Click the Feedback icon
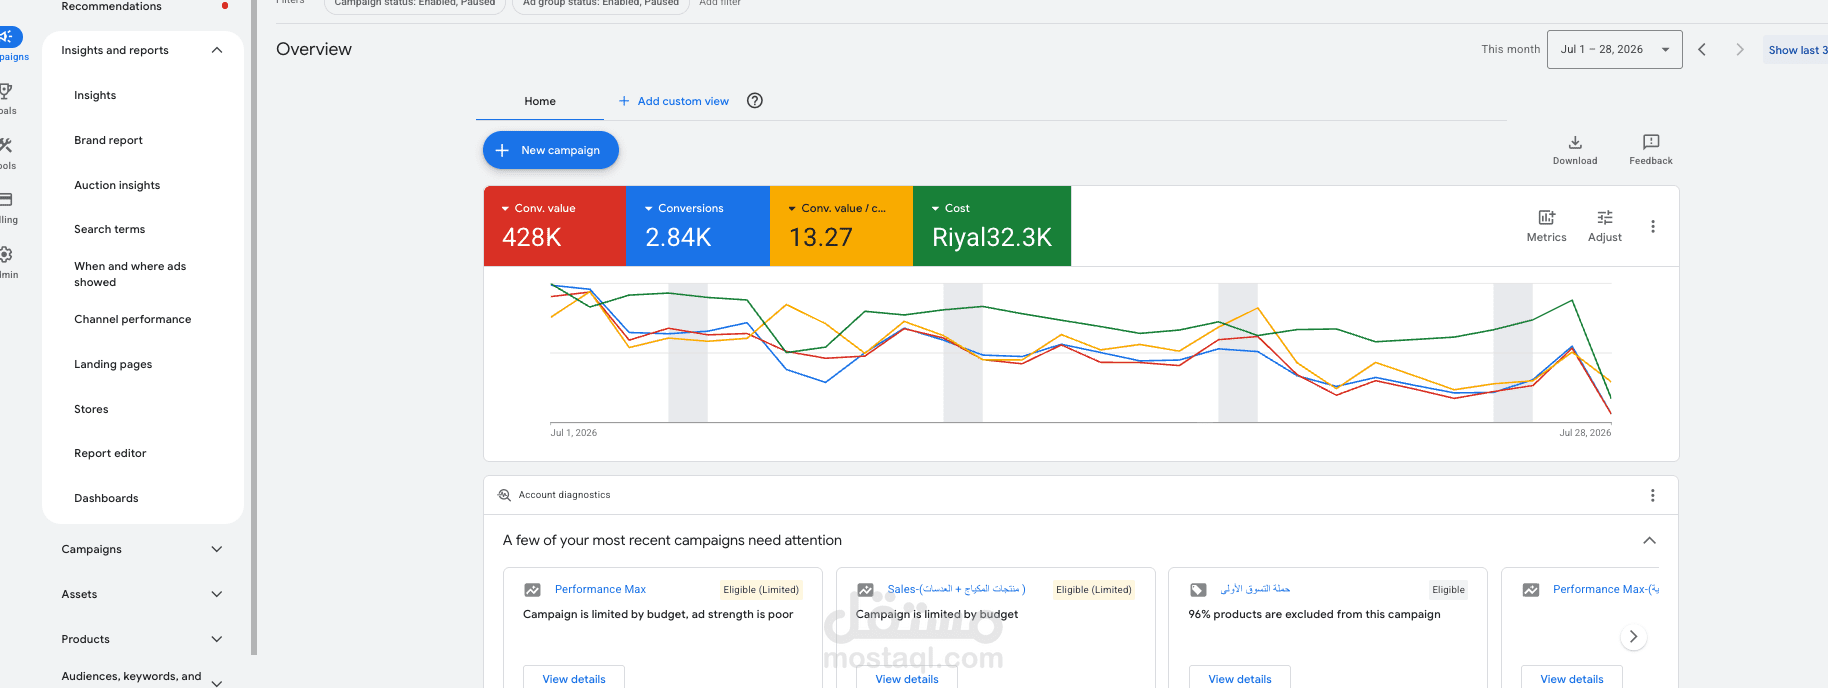Image resolution: width=1828 pixels, height=688 pixels. point(1651,142)
